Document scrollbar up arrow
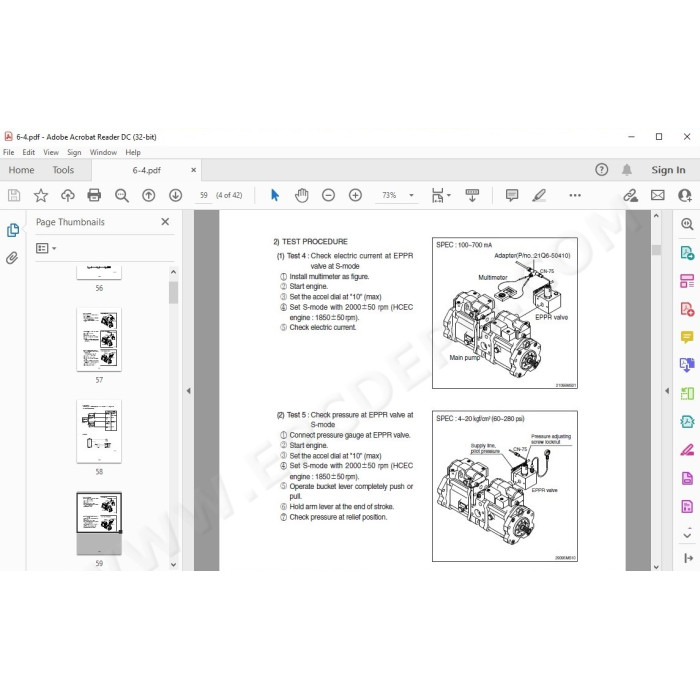Image resolution: width=700 pixels, height=700 pixels. click(x=656, y=216)
